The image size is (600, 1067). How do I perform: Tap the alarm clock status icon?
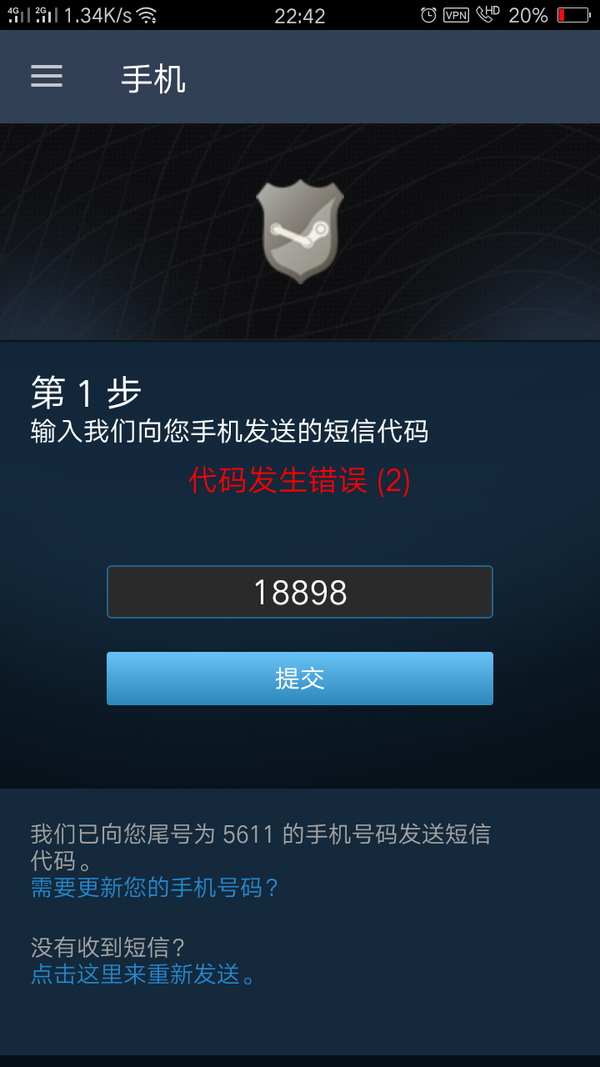point(429,15)
